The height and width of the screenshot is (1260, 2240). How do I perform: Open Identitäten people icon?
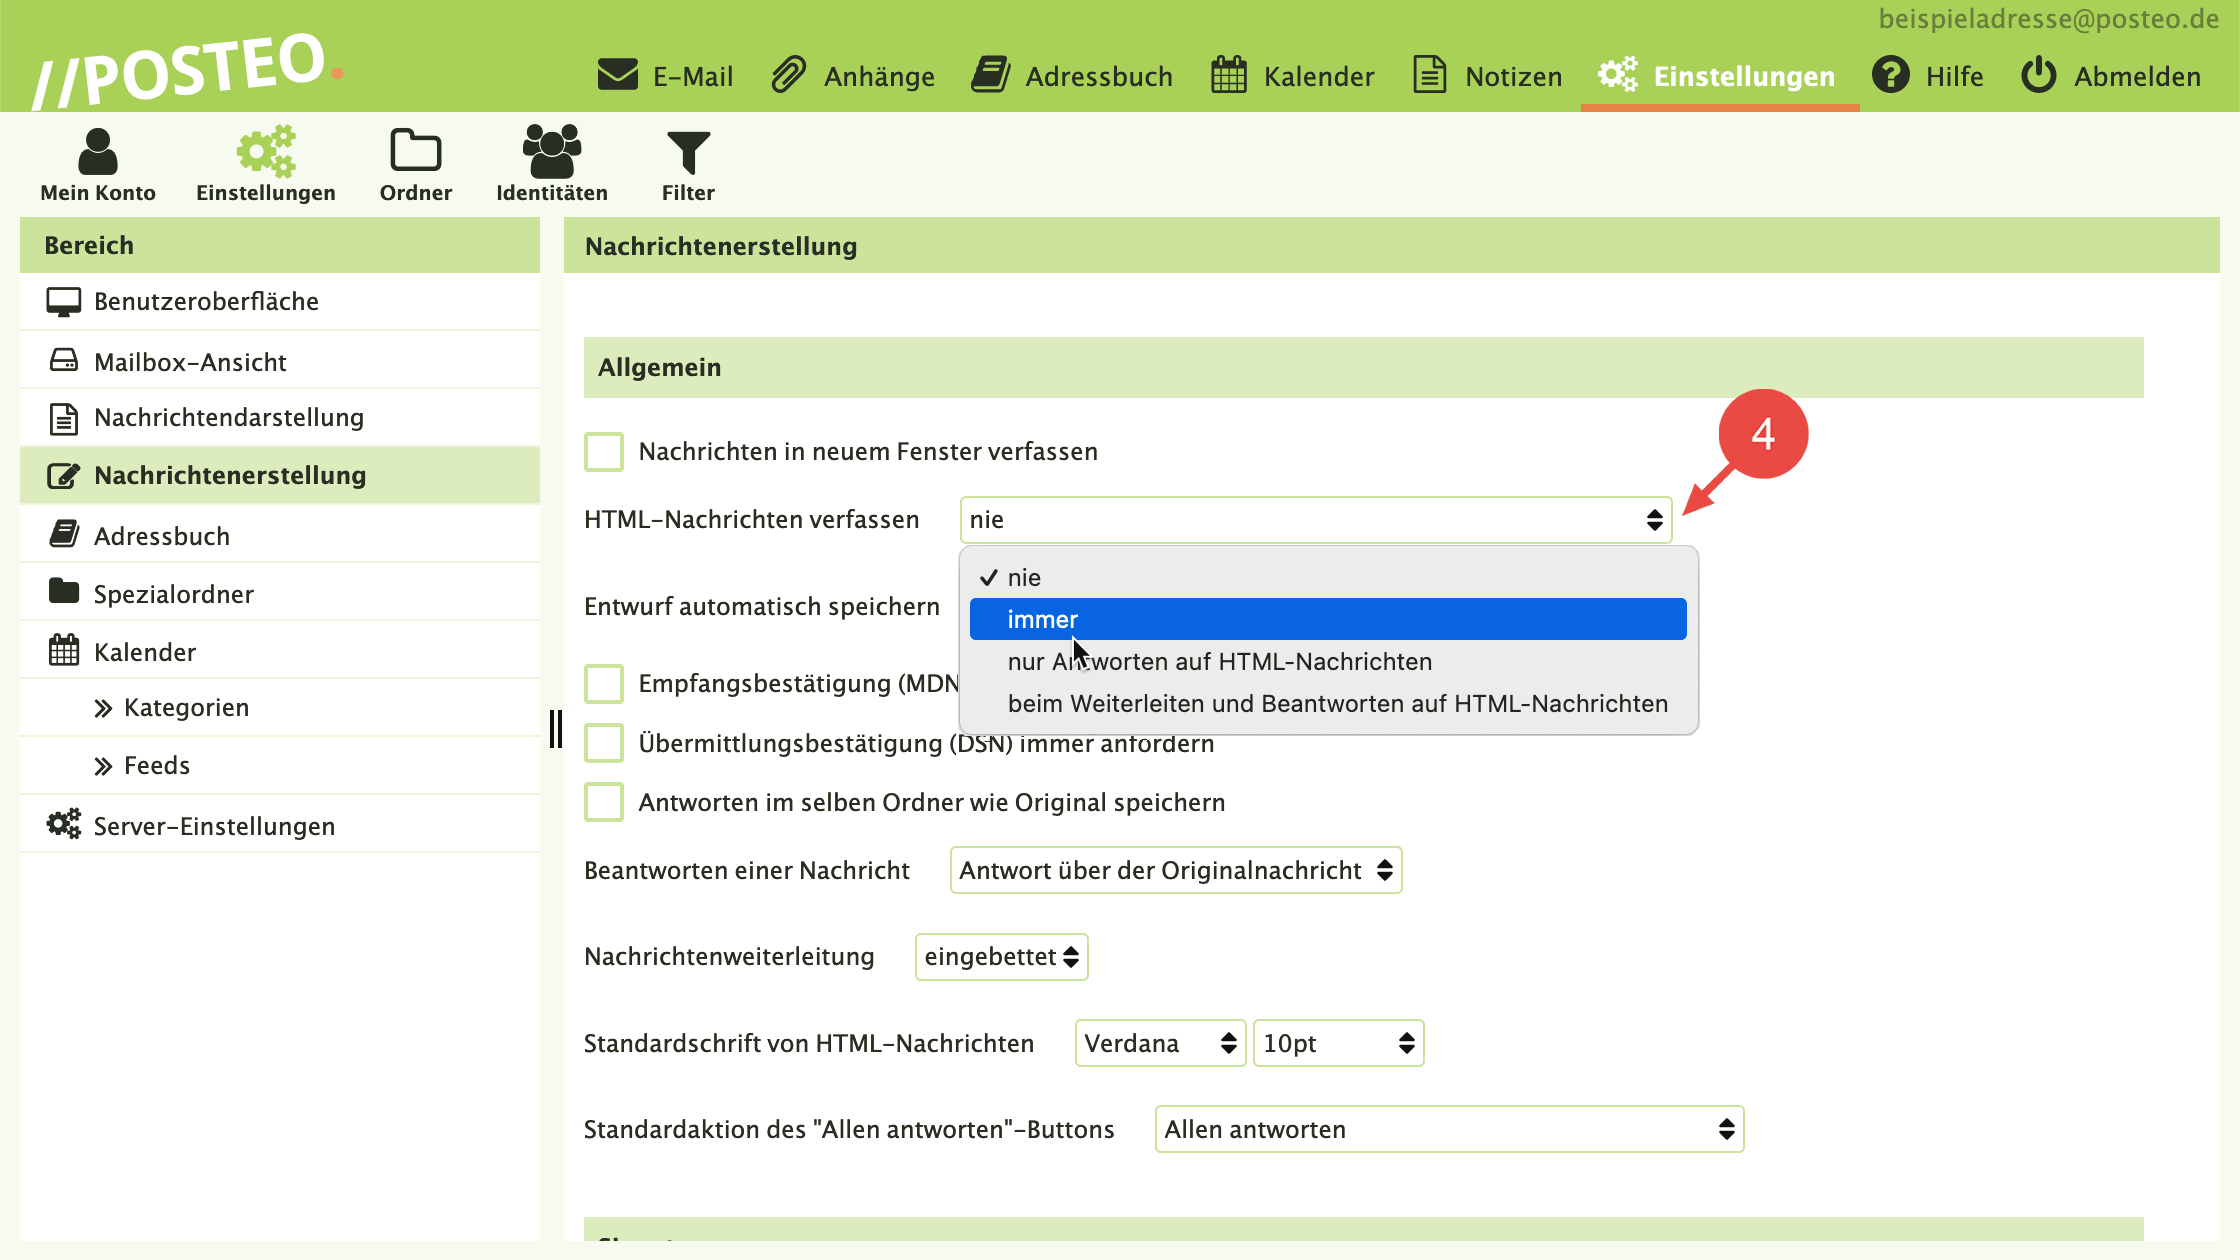point(551,153)
